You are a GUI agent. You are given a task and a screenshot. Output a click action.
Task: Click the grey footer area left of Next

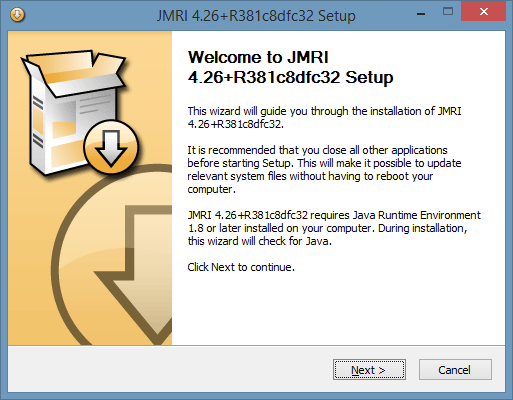point(167,369)
